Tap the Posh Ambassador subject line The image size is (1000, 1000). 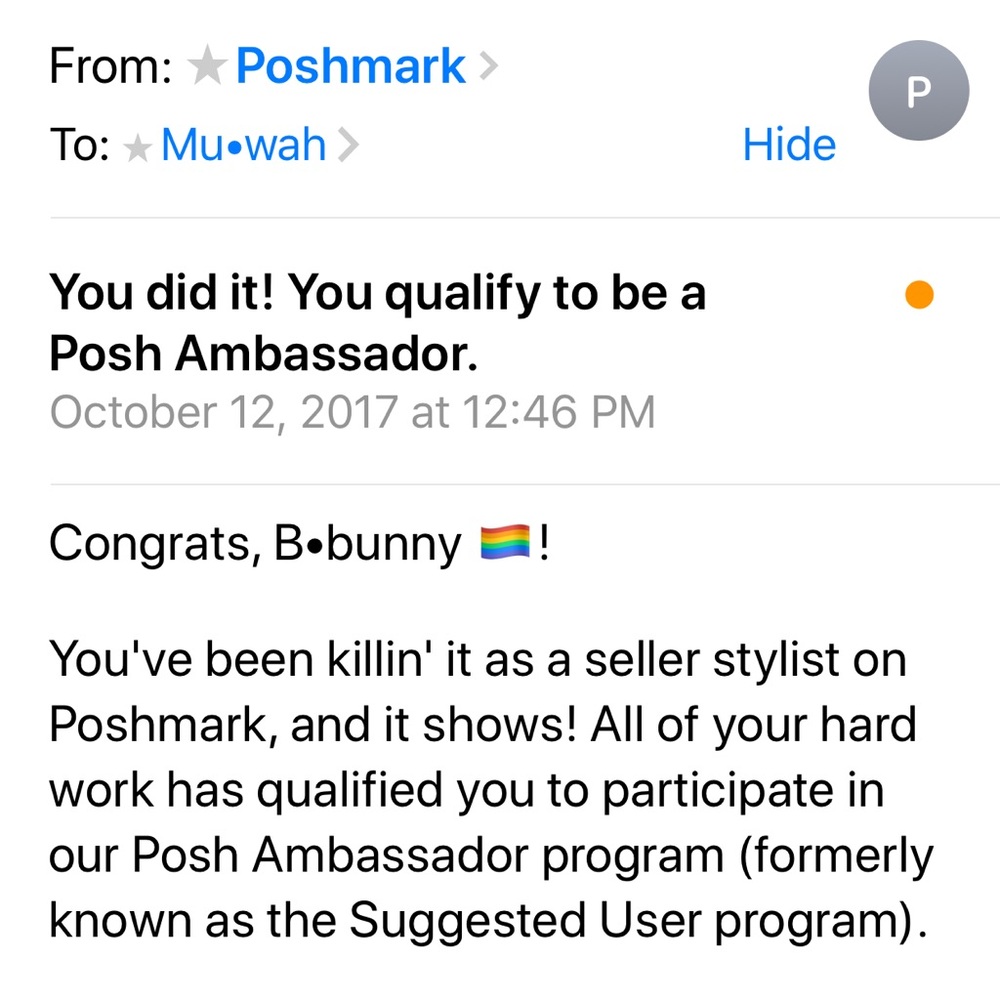[378, 322]
